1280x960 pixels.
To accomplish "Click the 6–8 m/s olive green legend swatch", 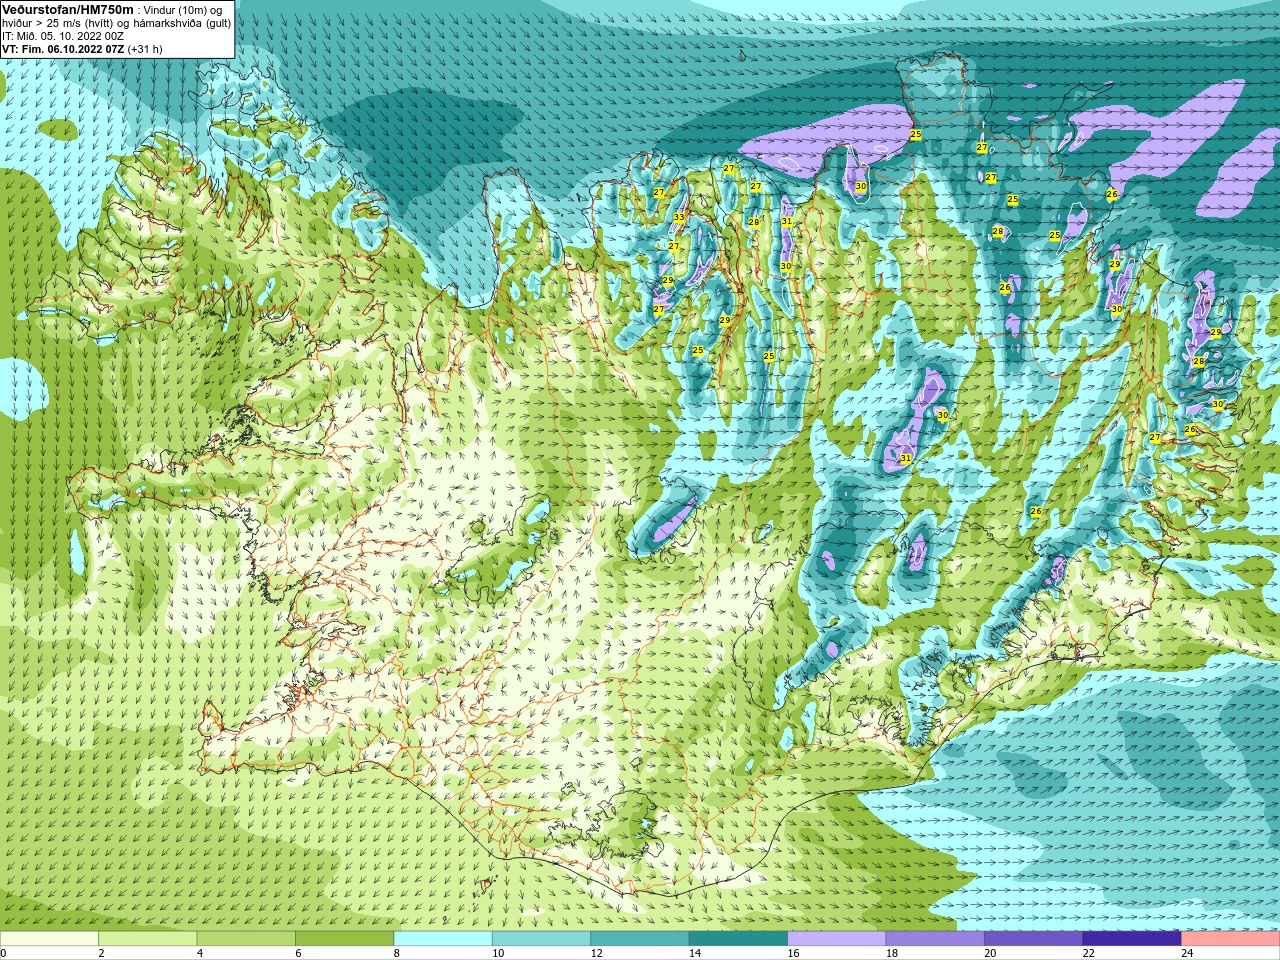I will tap(344, 939).
